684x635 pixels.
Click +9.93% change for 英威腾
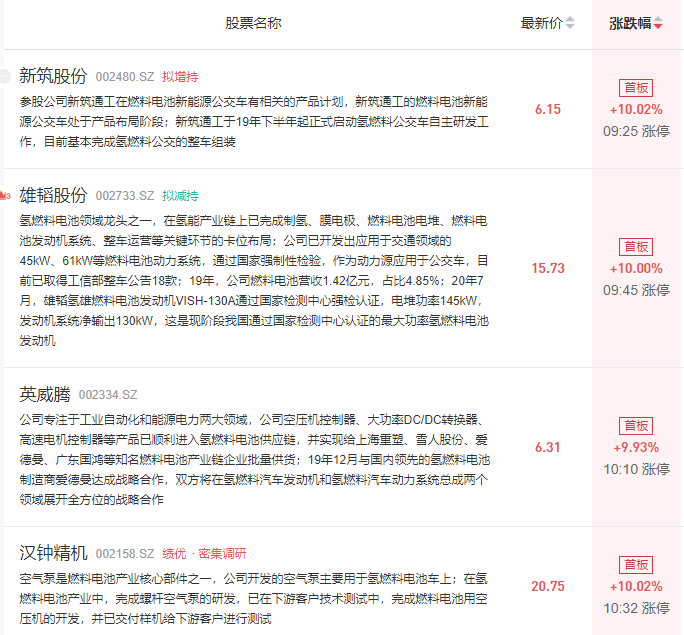point(636,447)
